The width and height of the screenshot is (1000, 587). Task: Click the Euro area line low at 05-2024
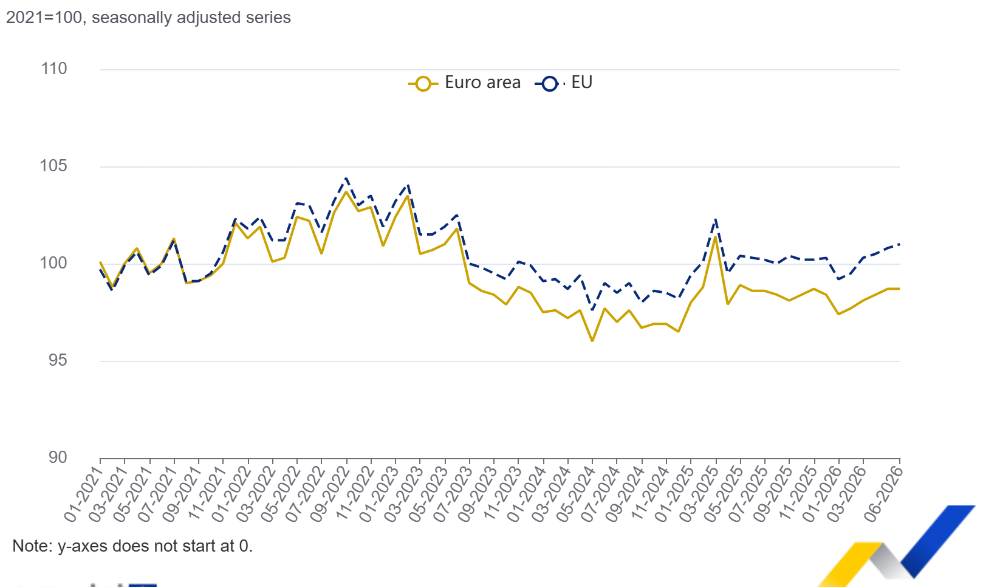coord(592,341)
